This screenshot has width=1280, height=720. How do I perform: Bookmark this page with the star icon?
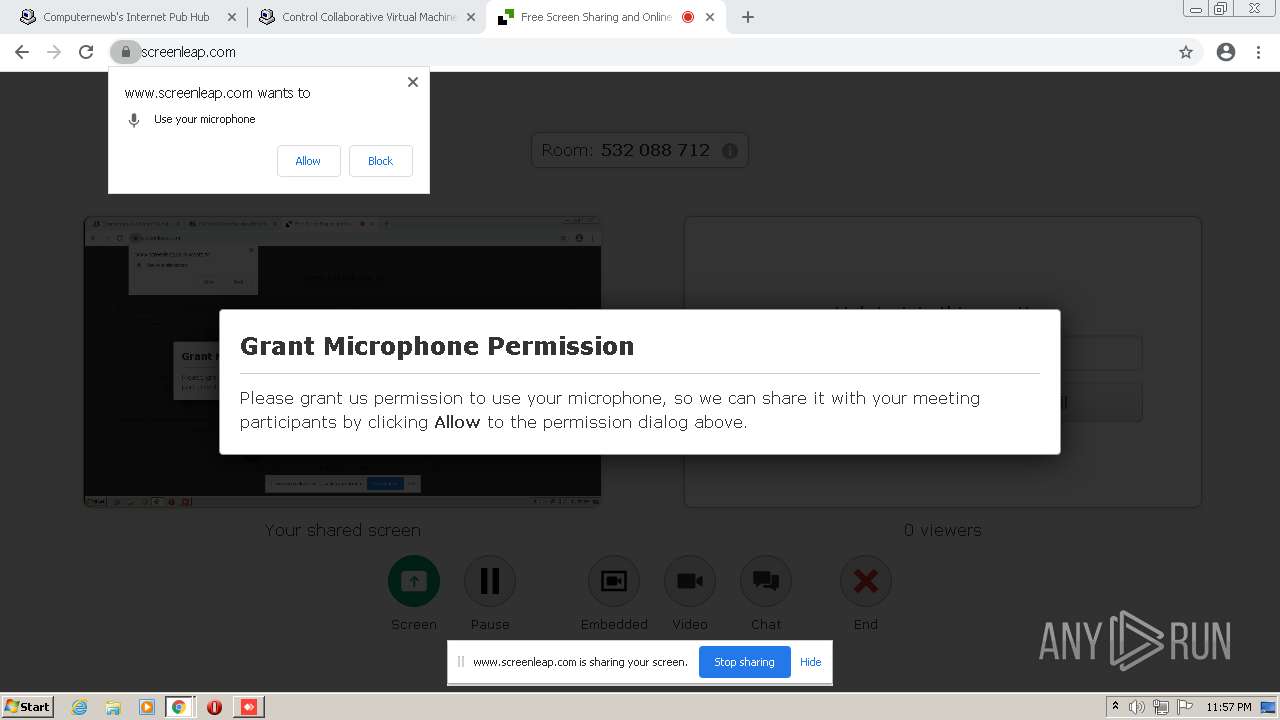click(1186, 52)
